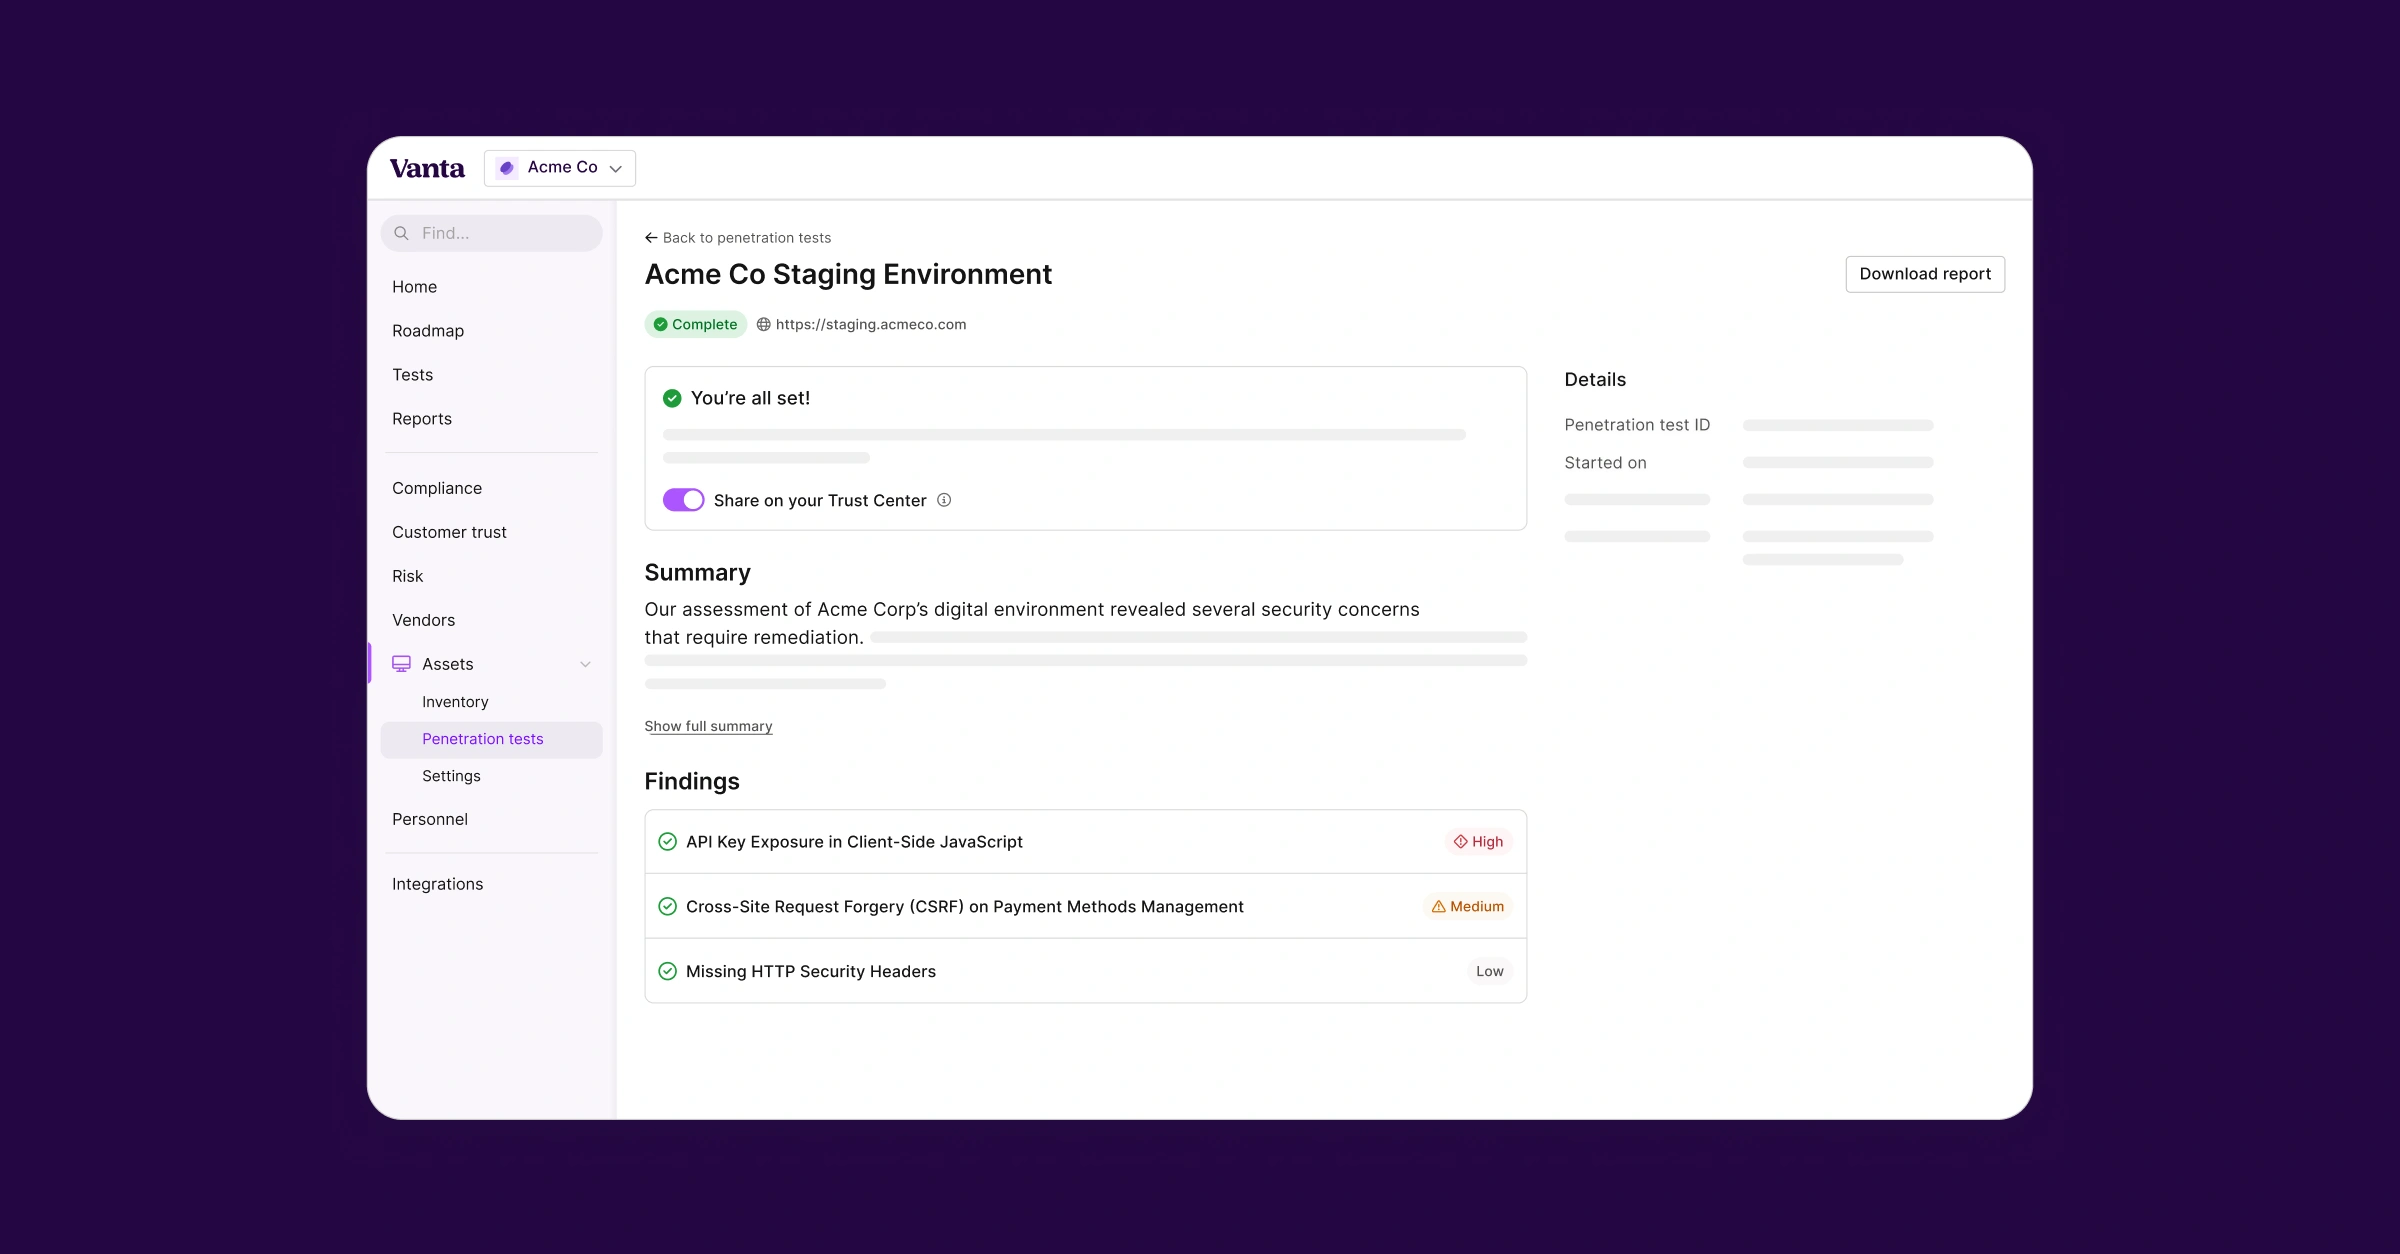
Task: Open Show full summary
Action: (707, 725)
